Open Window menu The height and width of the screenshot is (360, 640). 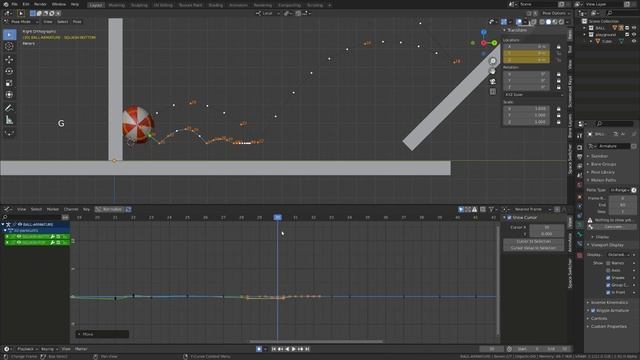click(x=59, y=4)
